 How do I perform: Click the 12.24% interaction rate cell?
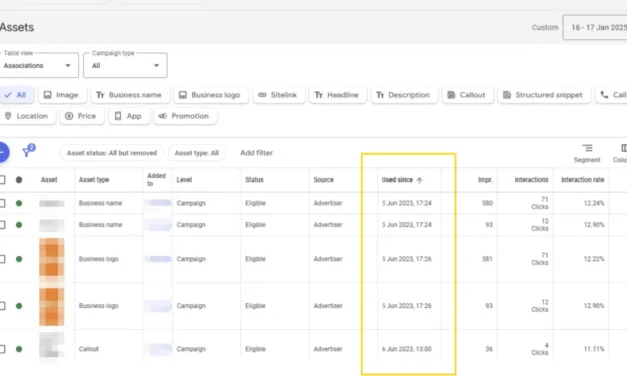594,203
